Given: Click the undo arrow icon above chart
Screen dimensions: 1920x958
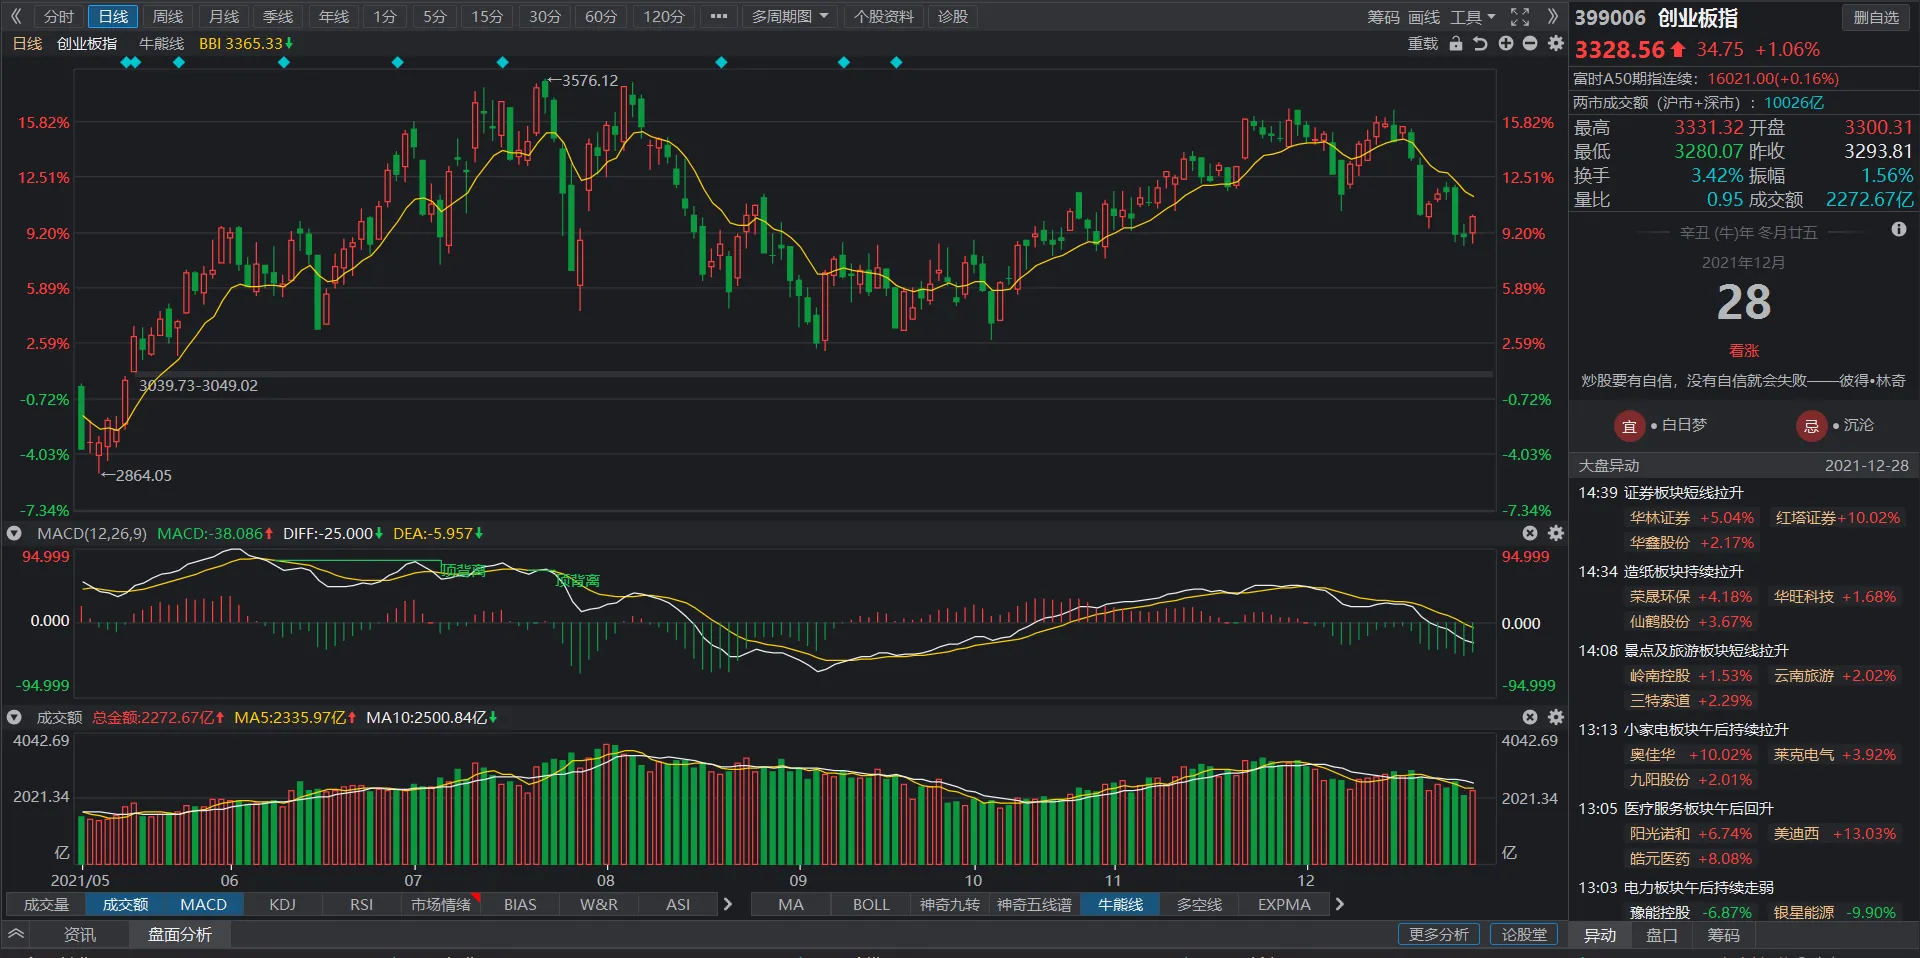Looking at the screenshot, I should (x=1481, y=44).
